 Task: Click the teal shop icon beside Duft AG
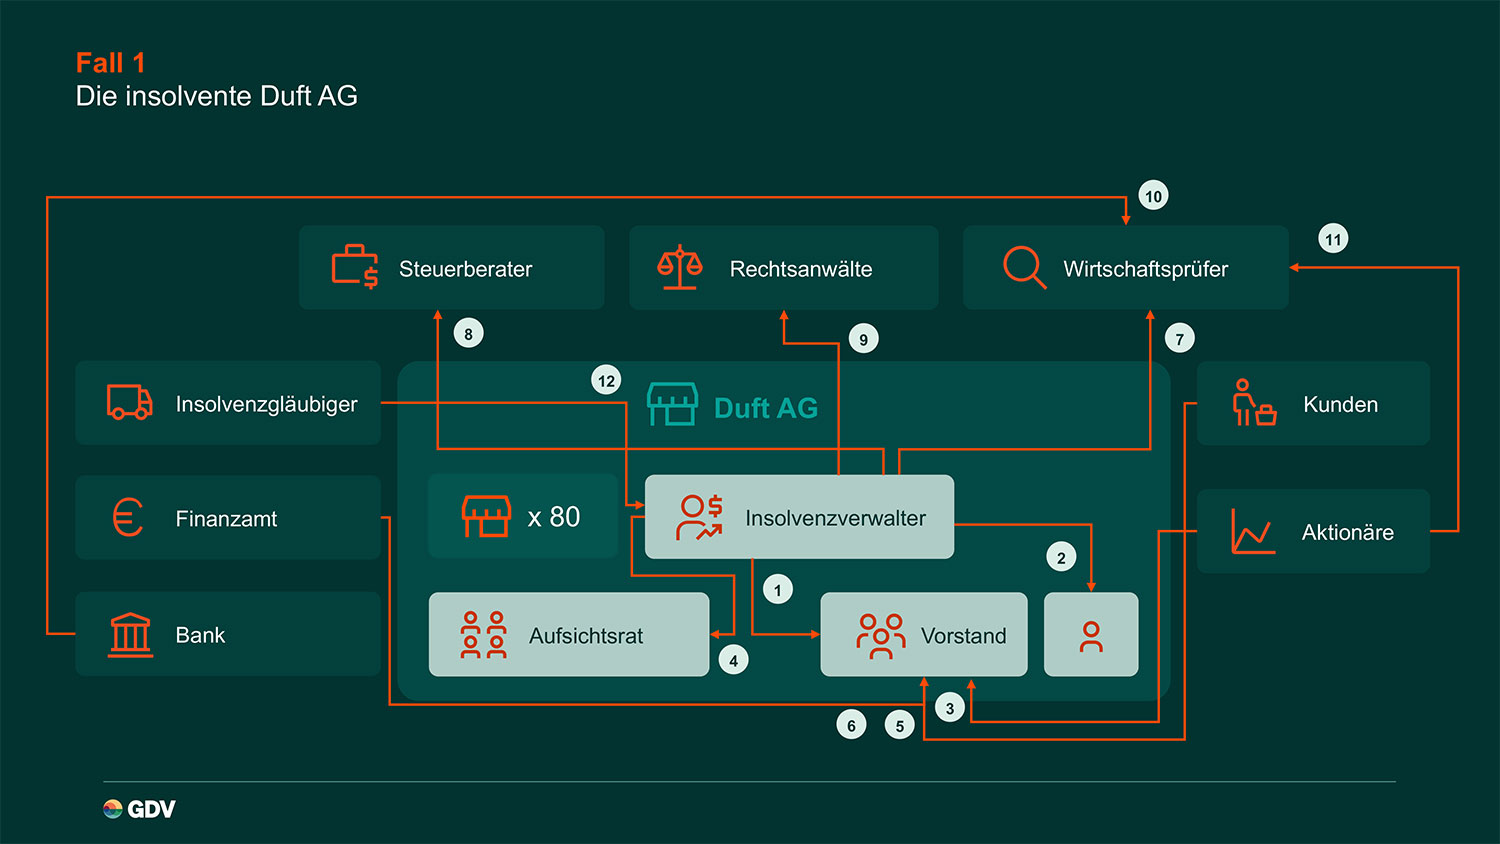pyautogui.click(x=672, y=405)
